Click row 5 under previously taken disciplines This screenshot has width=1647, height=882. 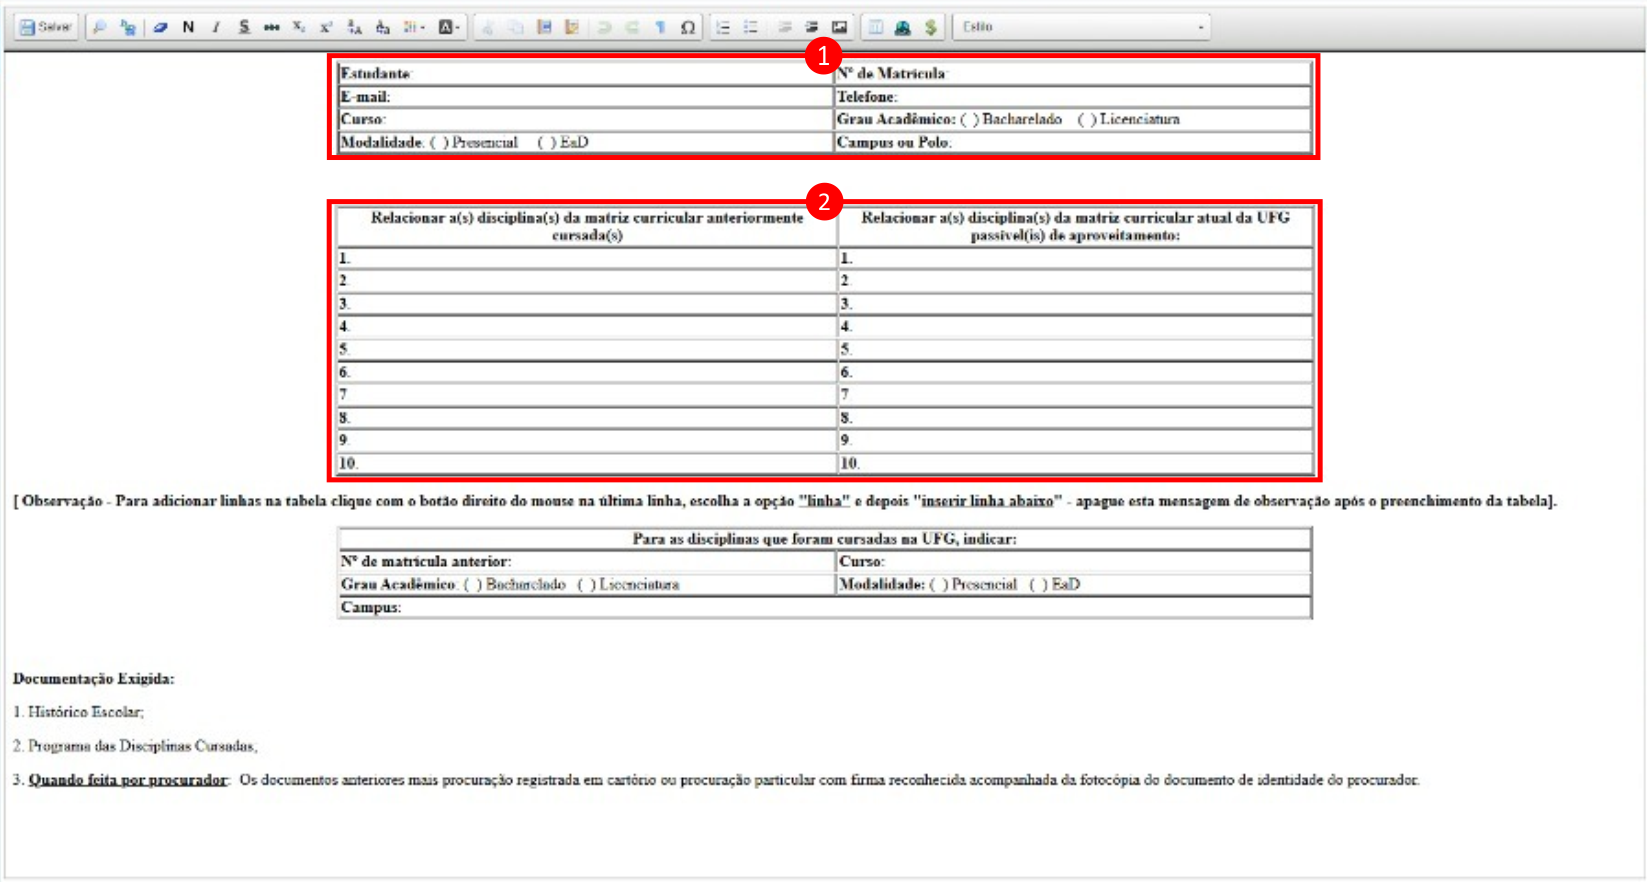pos(587,349)
